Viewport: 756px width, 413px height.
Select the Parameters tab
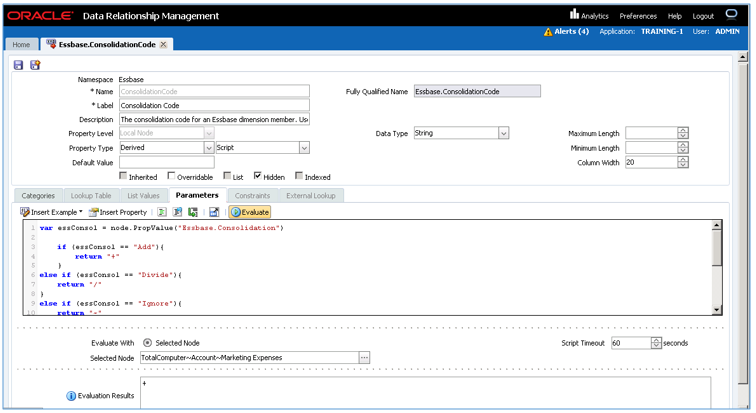click(197, 195)
